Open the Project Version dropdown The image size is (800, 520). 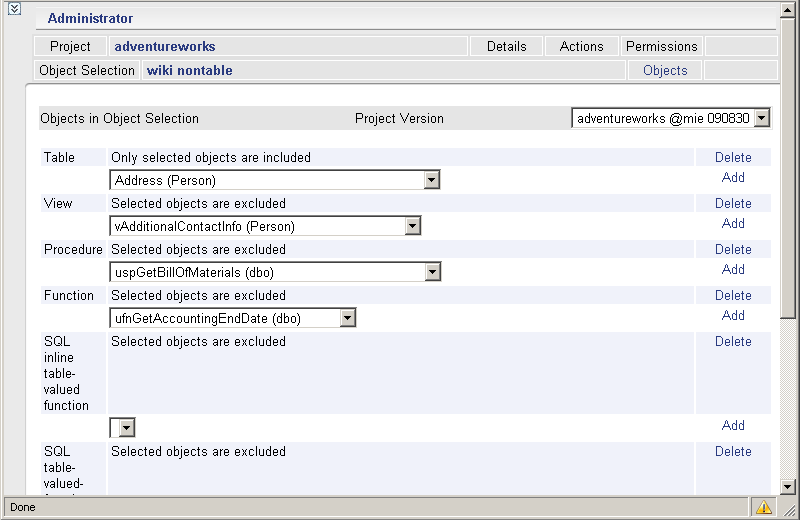click(x=670, y=118)
